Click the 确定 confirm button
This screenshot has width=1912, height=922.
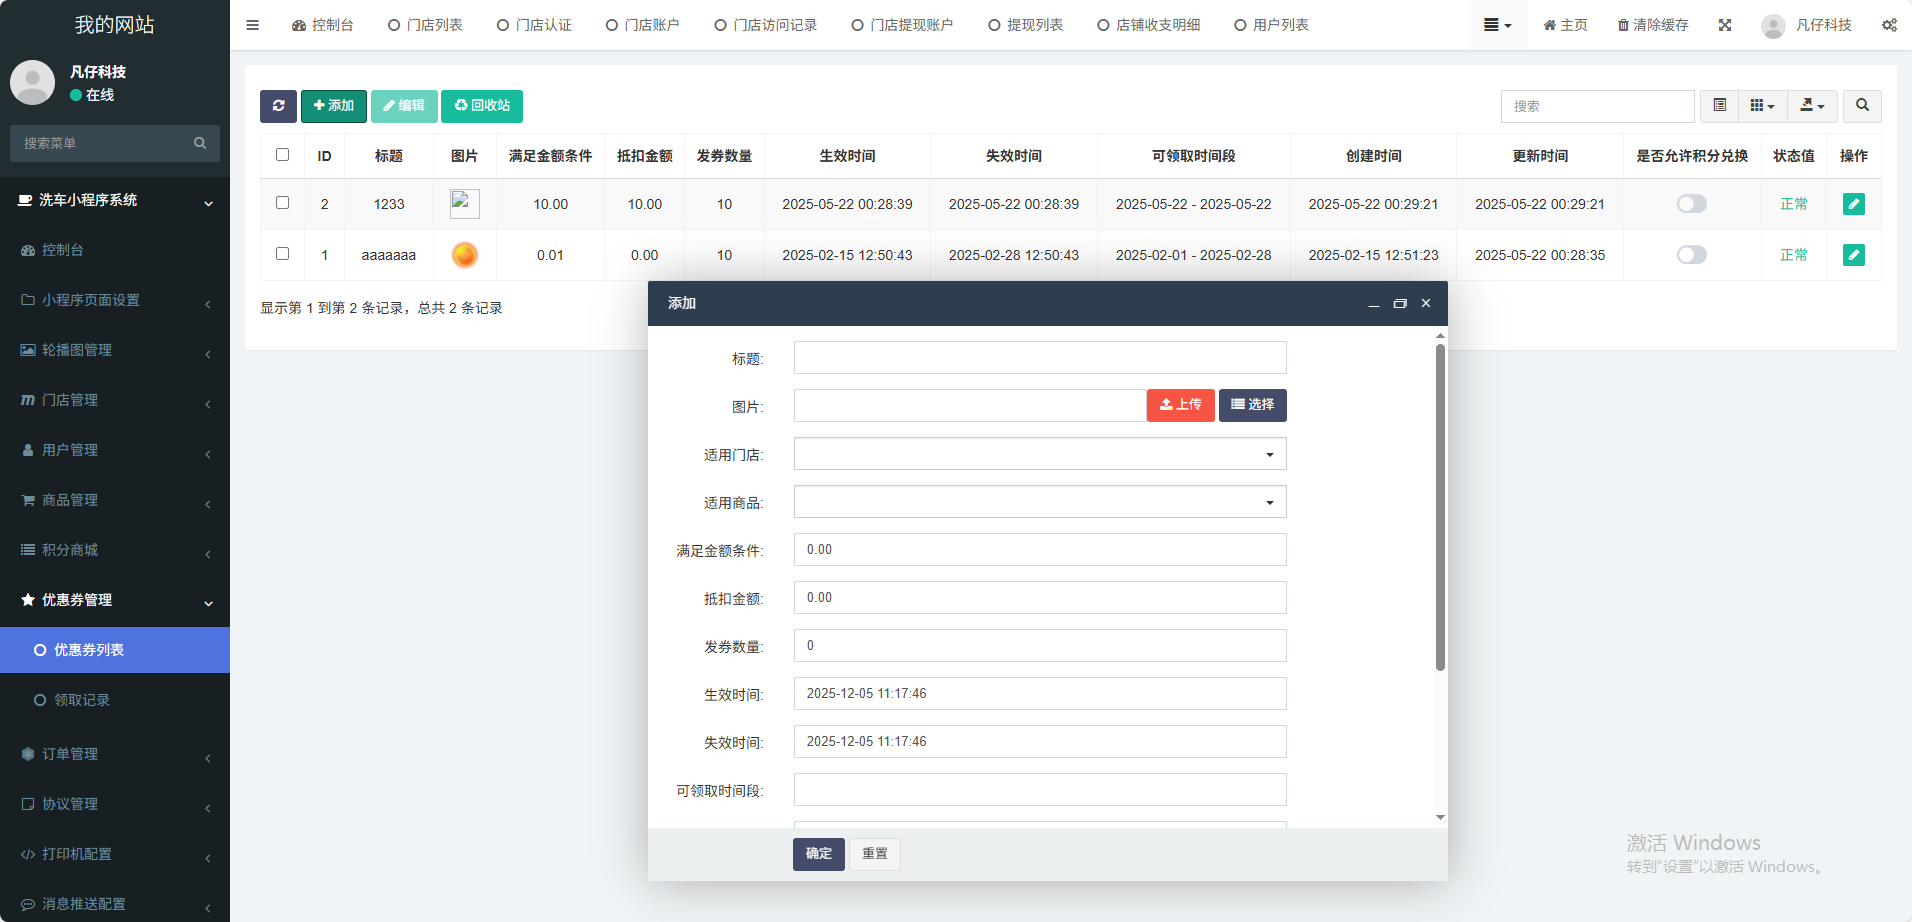818,854
